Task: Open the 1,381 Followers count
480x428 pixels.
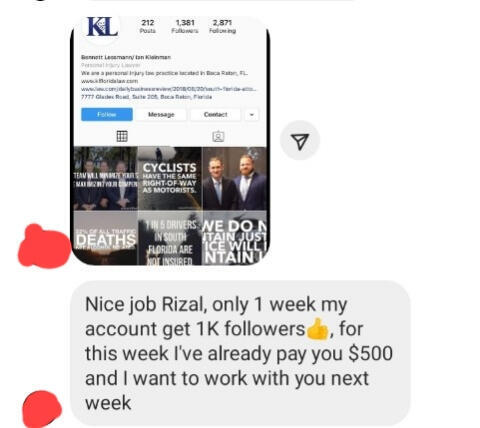Action: pos(185,27)
